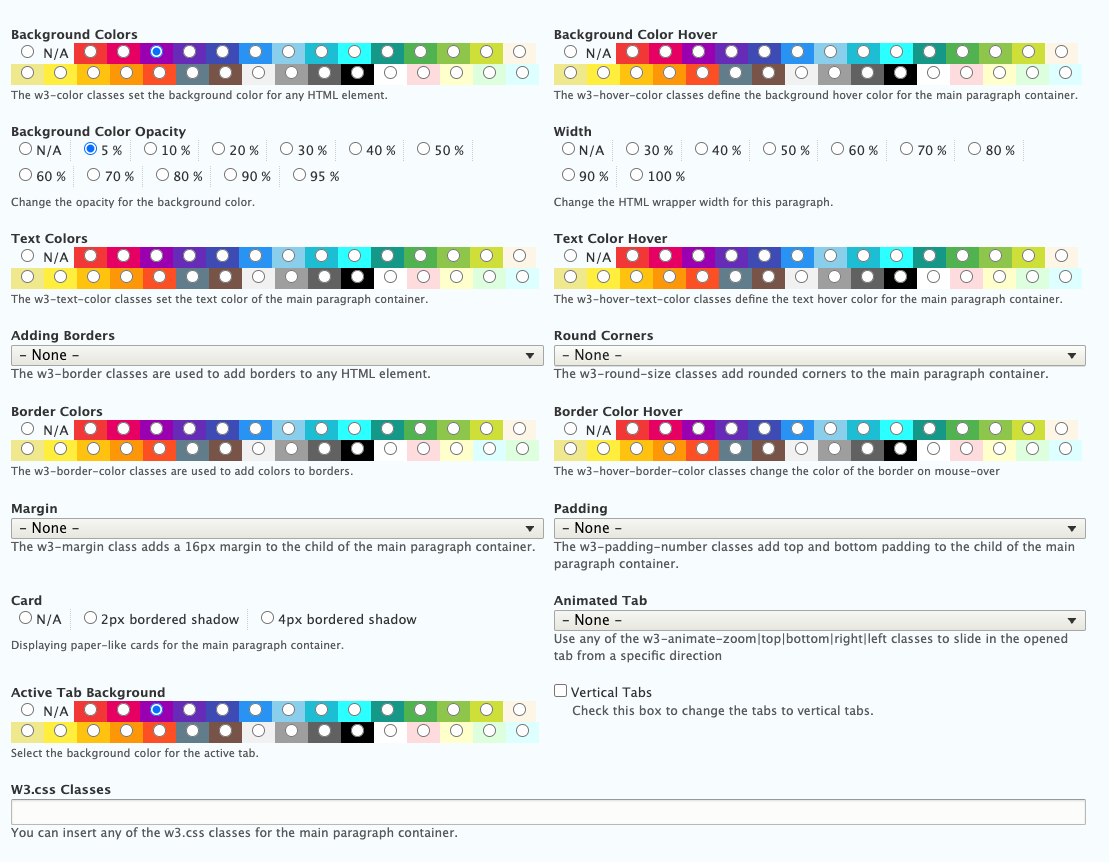Select N/A for Active Tab Background
The width and height of the screenshot is (1109, 862).
27,709
